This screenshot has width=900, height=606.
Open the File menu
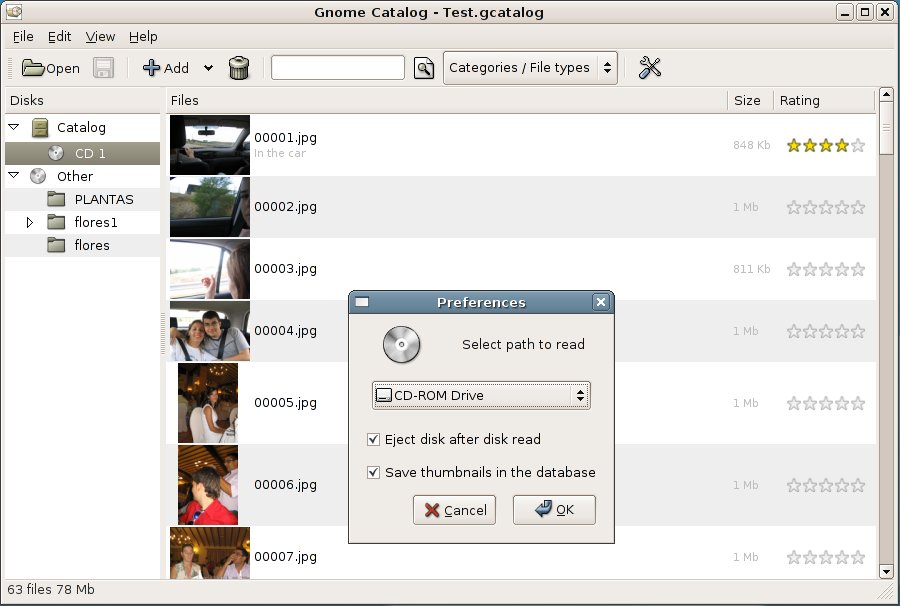(23, 36)
